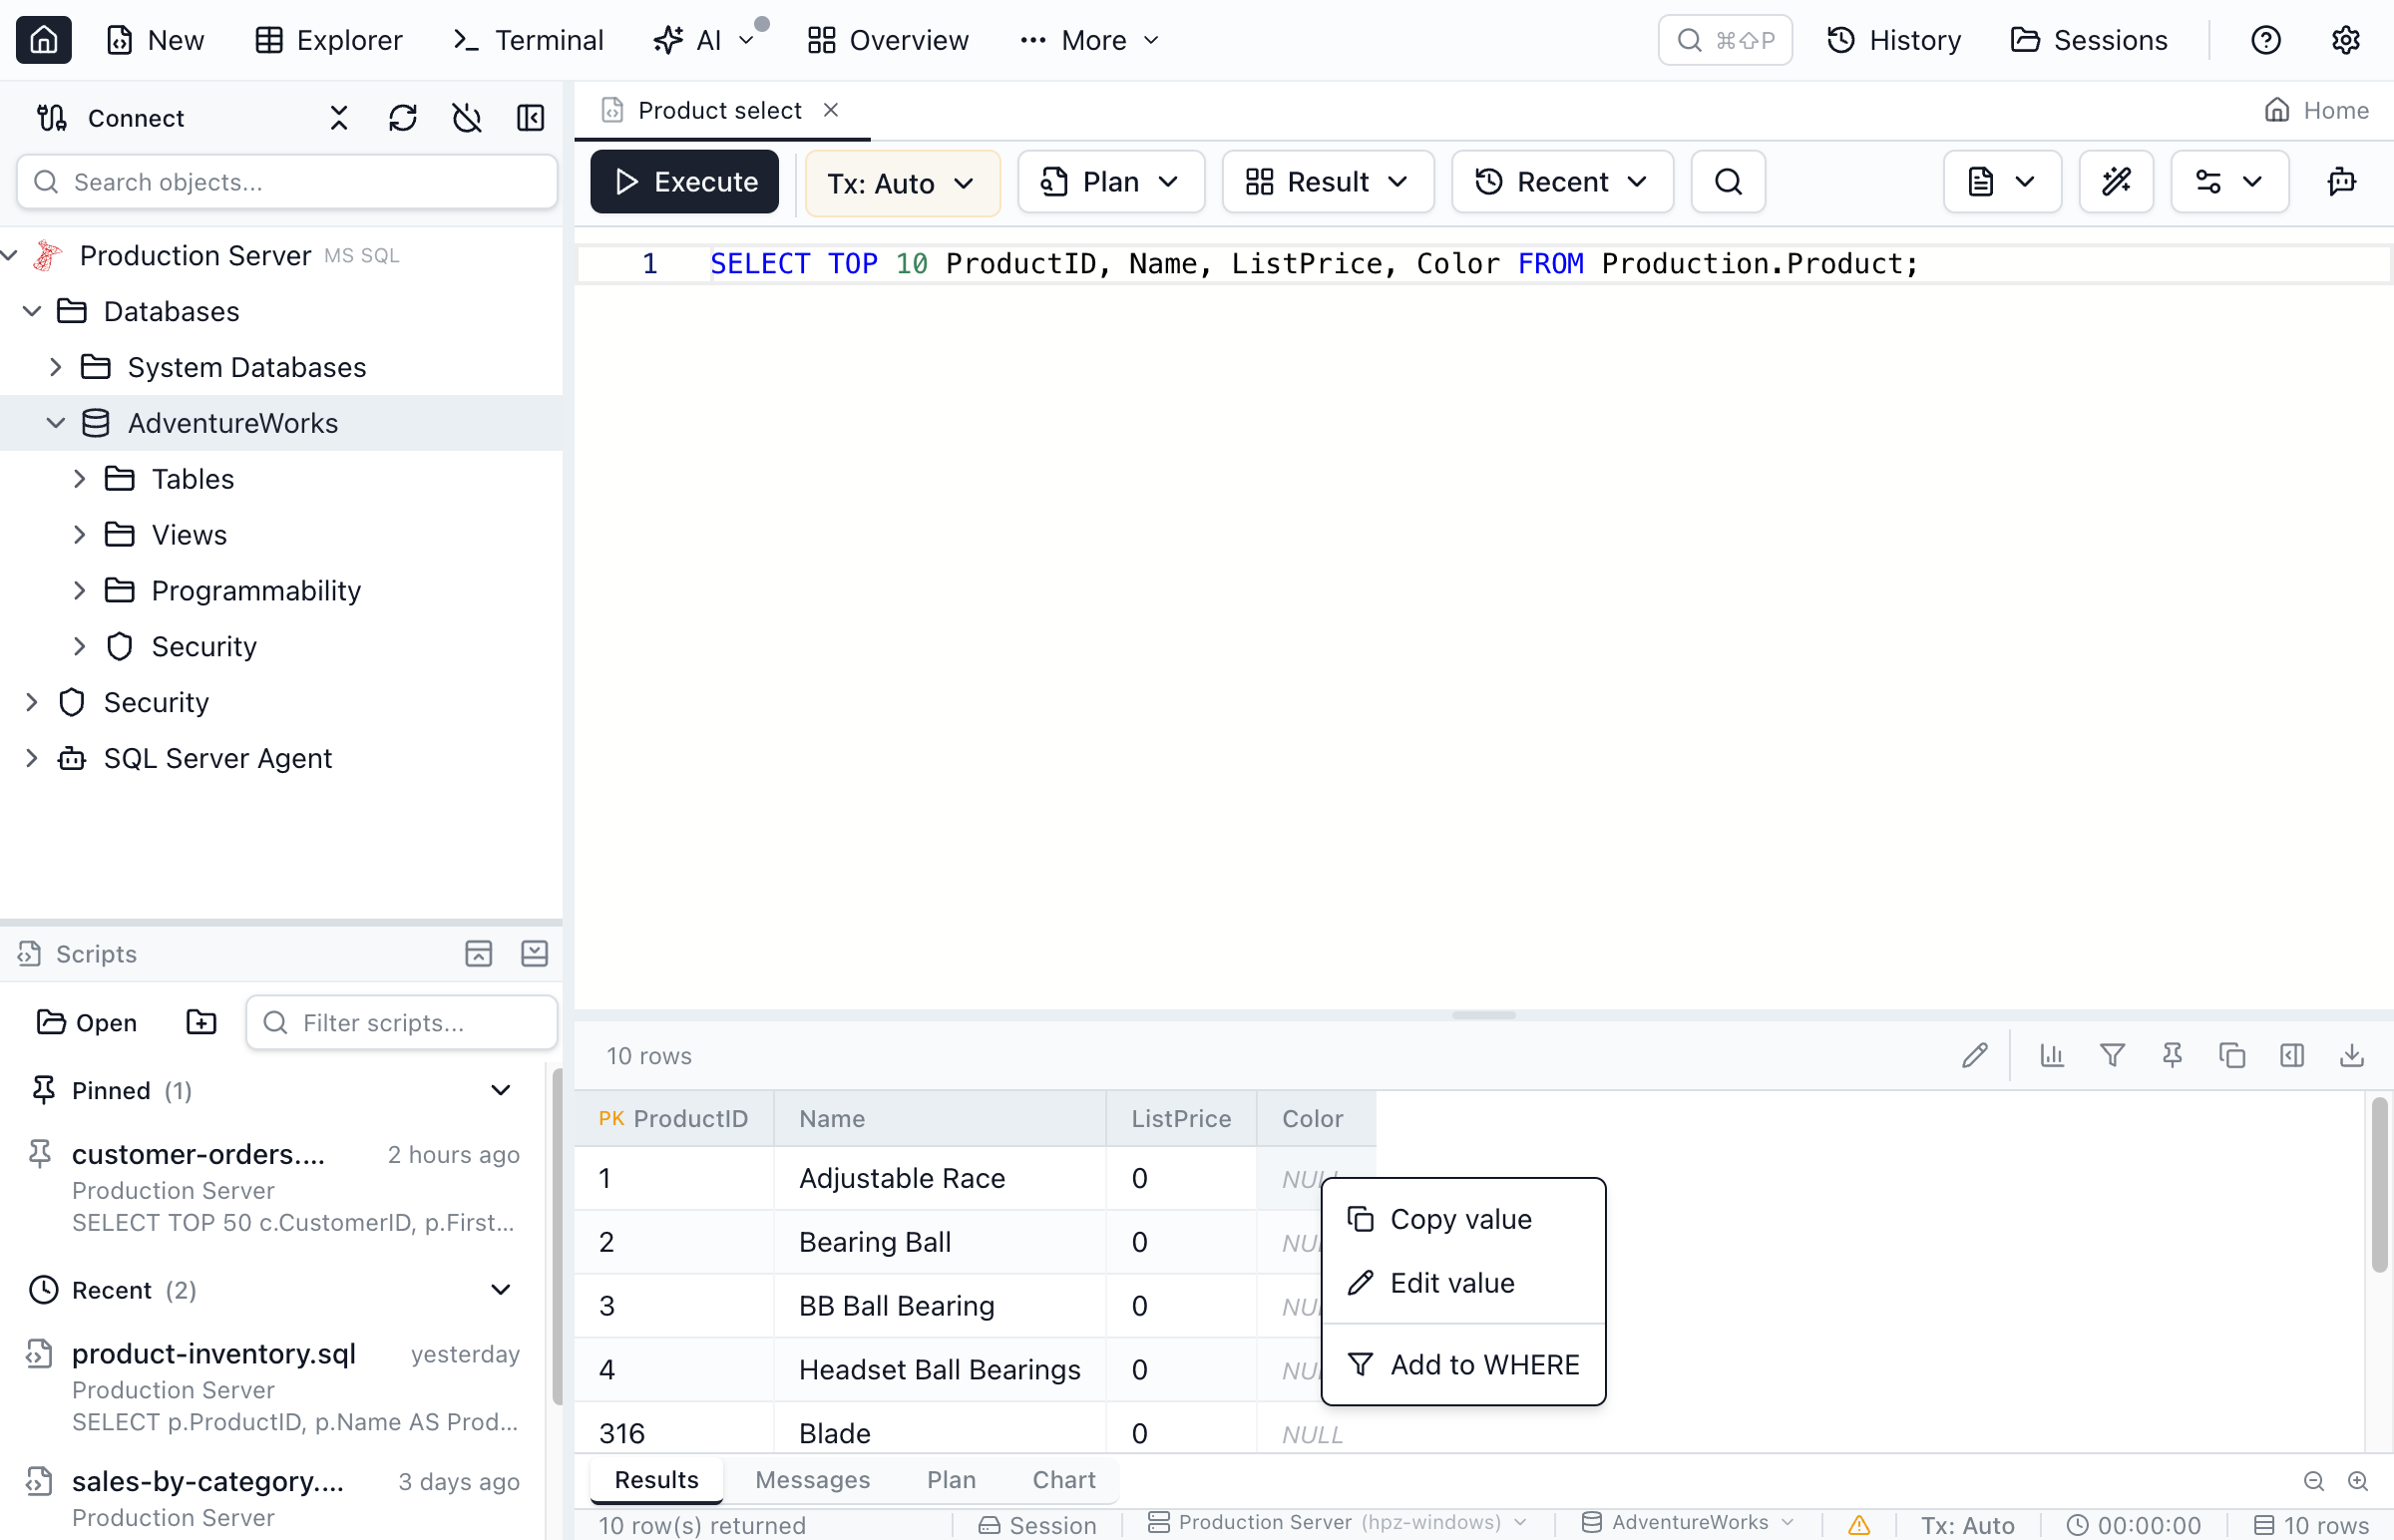Viewport: 2394px width, 1540px height.
Task: Select Edit value from context menu
Action: (x=1463, y=1283)
